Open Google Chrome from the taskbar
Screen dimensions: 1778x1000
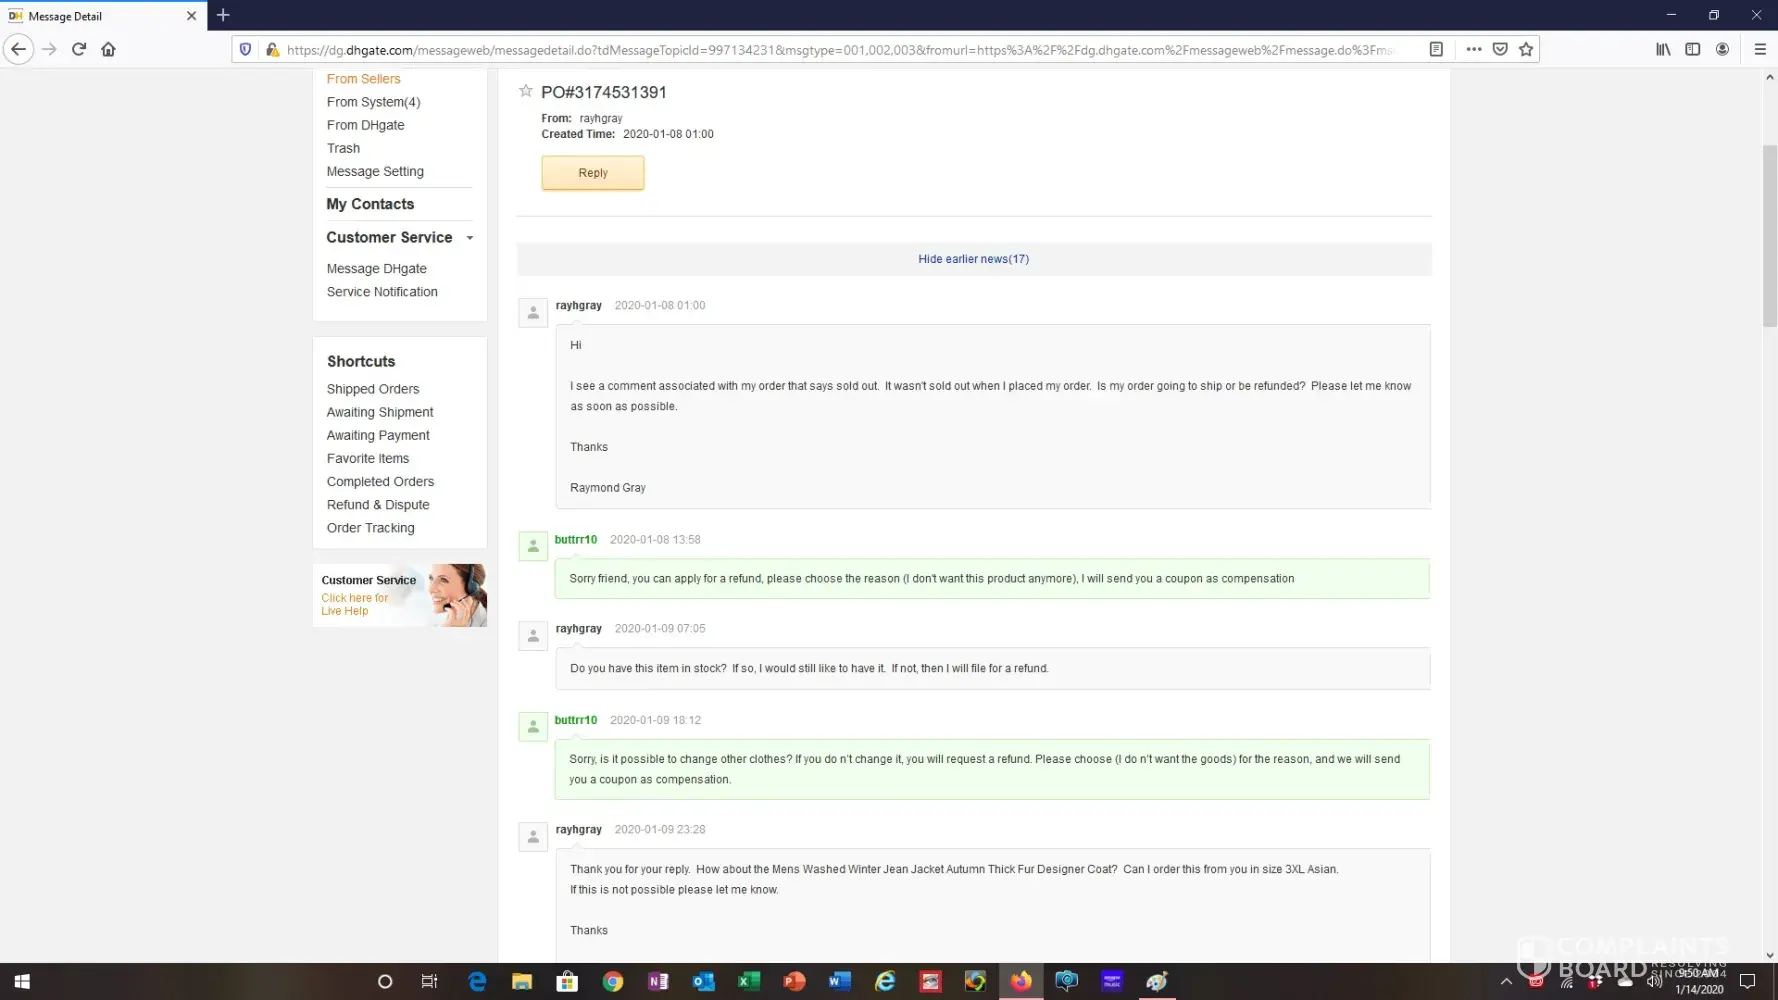tap(613, 981)
